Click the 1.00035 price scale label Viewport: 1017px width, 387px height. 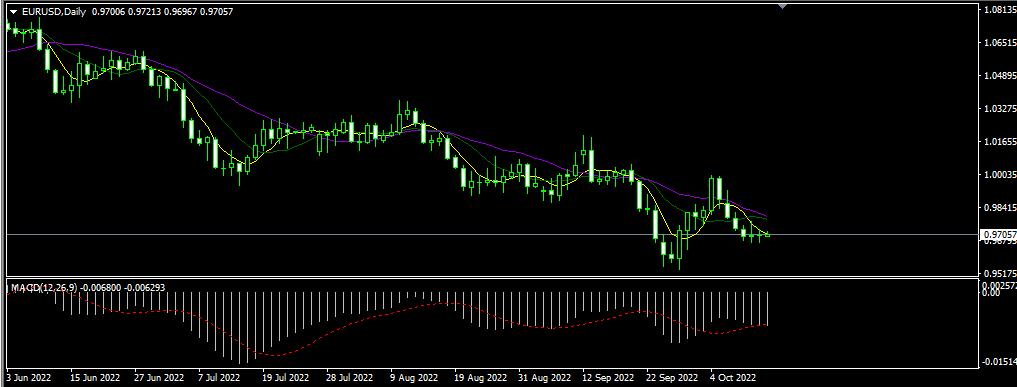click(x=997, y=174)
